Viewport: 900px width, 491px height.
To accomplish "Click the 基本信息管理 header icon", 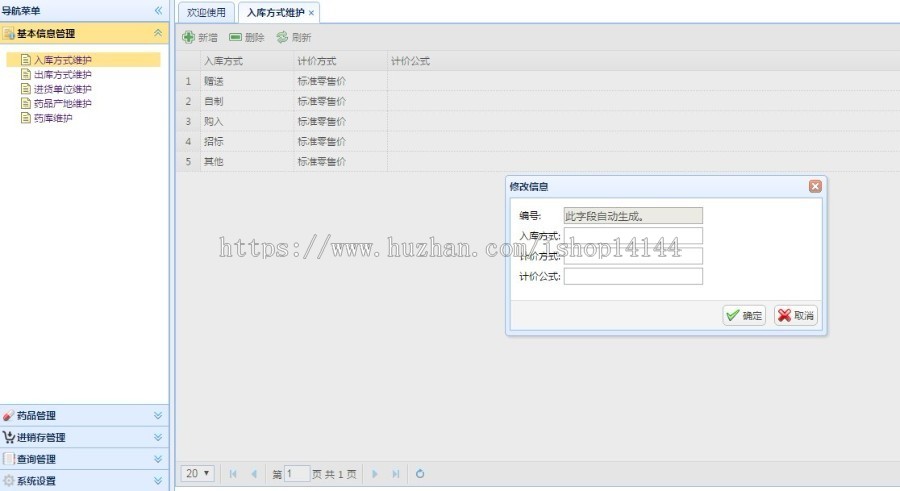I will (8, 33).
